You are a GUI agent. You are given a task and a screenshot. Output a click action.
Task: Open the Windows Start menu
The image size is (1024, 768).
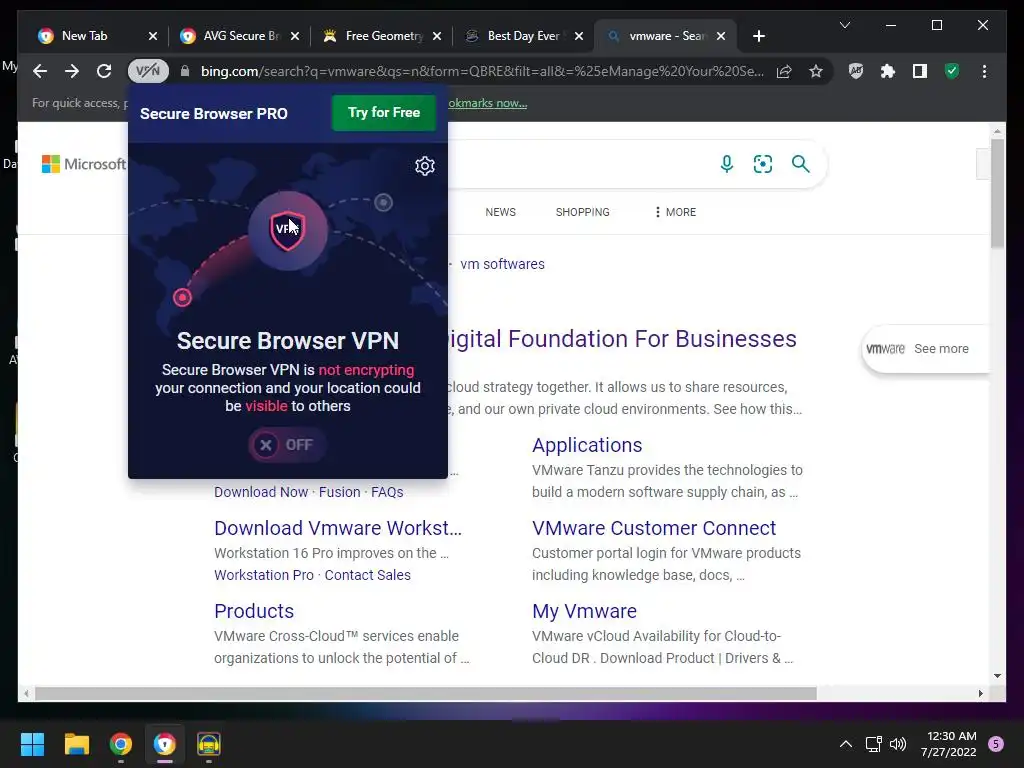(x=32, y=744)
